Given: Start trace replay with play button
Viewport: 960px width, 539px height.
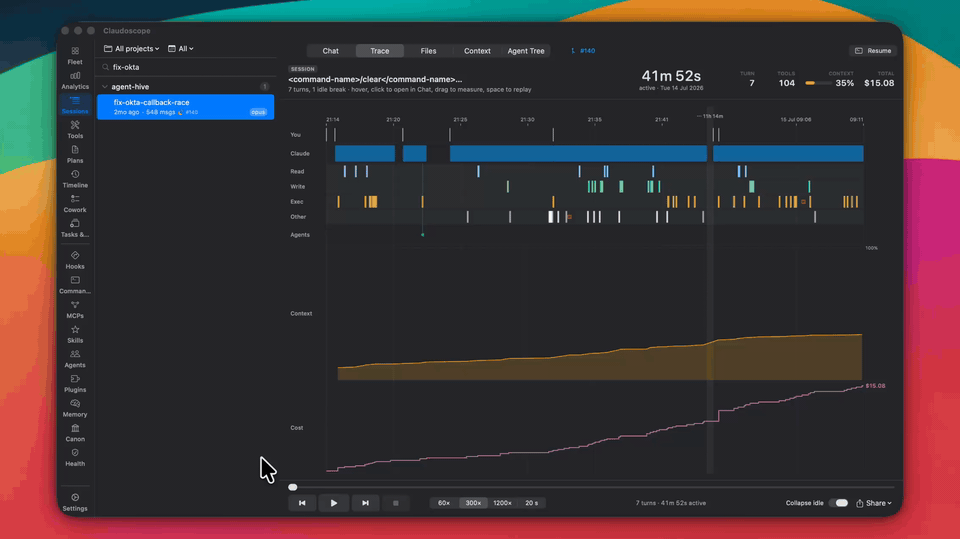Looking at the screenshot, I should coord(334,503).
